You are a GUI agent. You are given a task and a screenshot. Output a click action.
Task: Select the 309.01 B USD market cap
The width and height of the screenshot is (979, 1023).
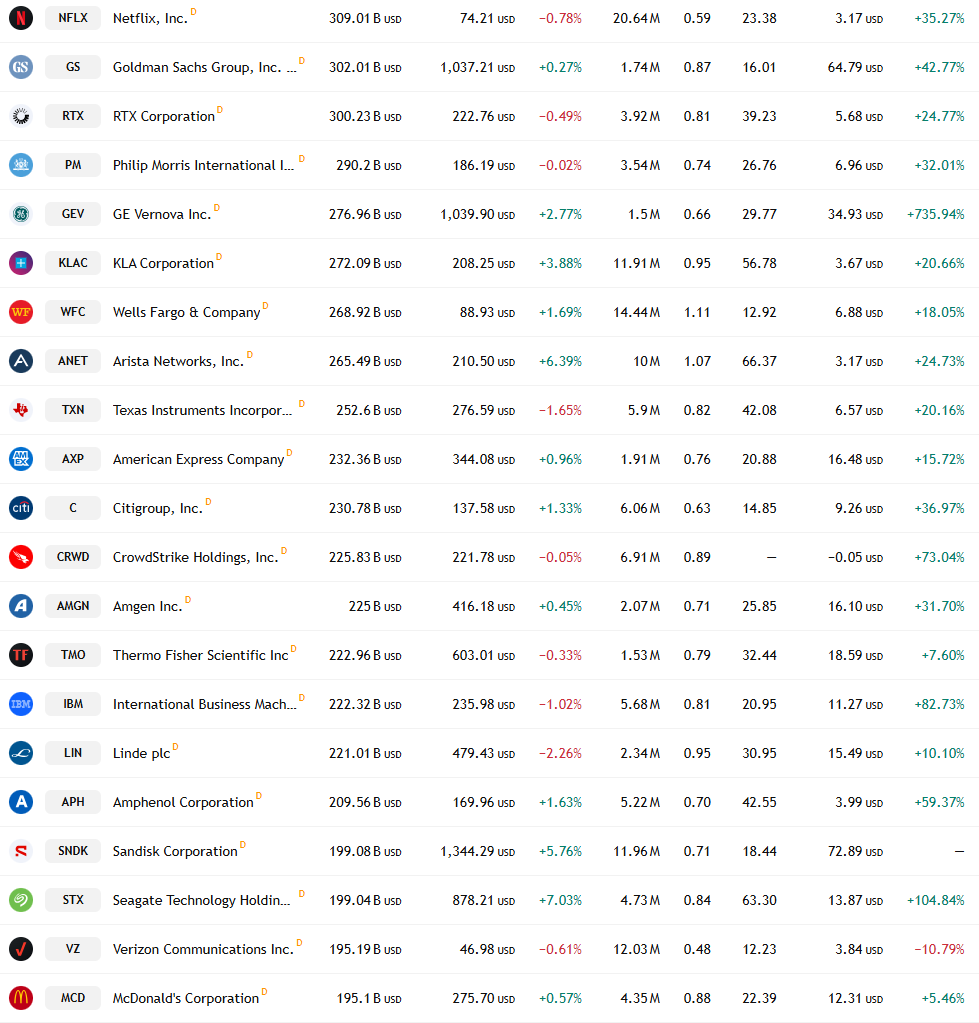tap(365, 18)
